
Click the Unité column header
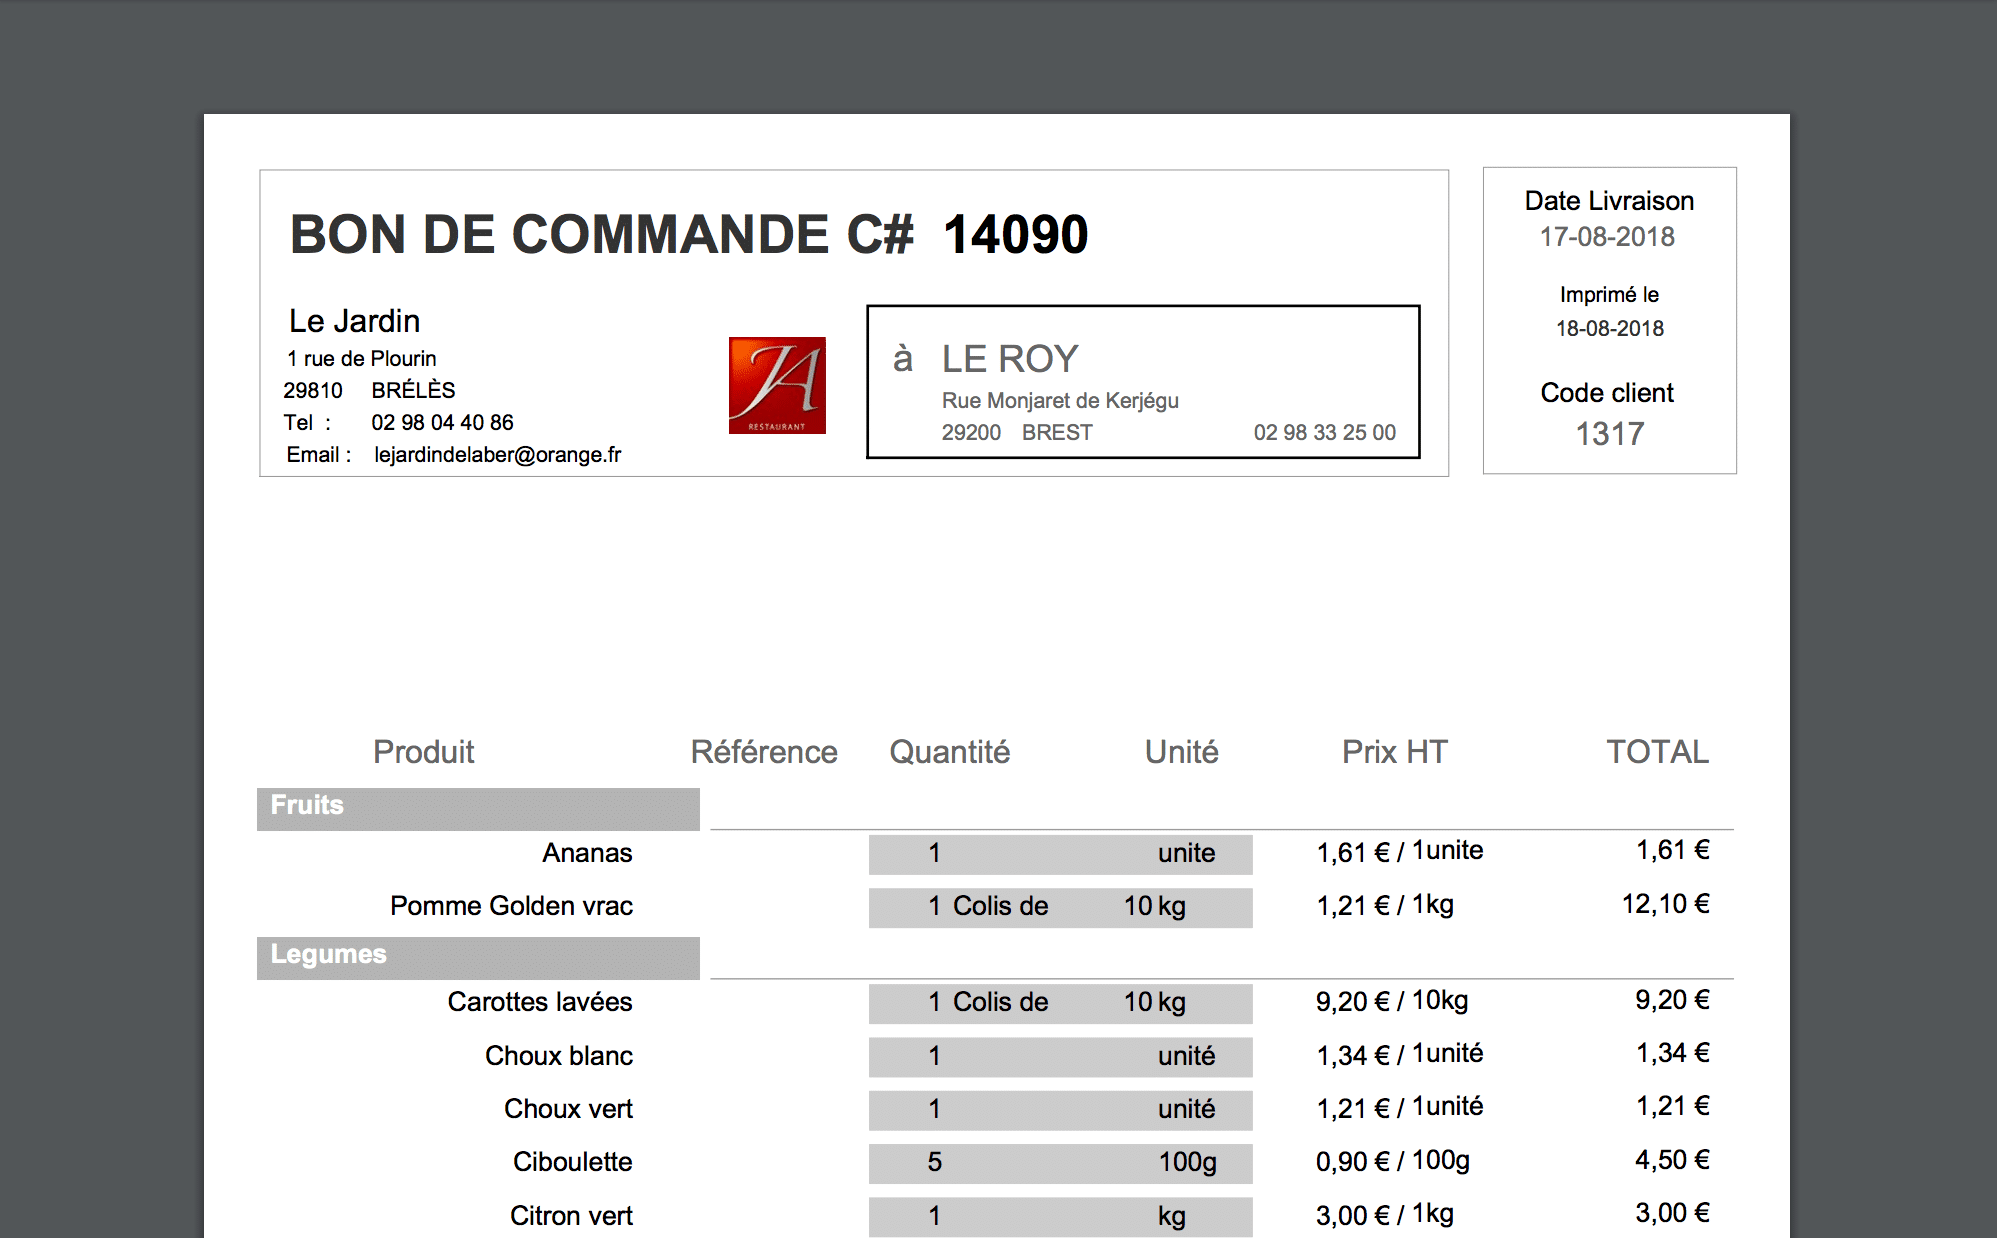tap(1181, 752)
